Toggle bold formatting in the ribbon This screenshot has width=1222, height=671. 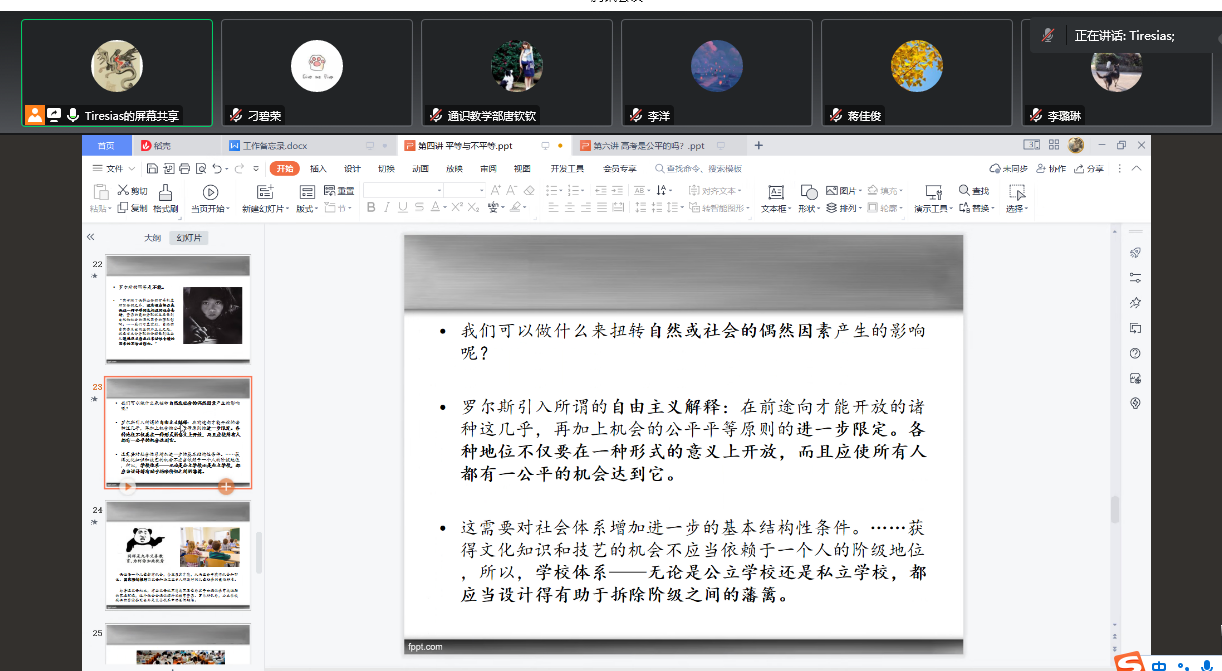(371, 208)
